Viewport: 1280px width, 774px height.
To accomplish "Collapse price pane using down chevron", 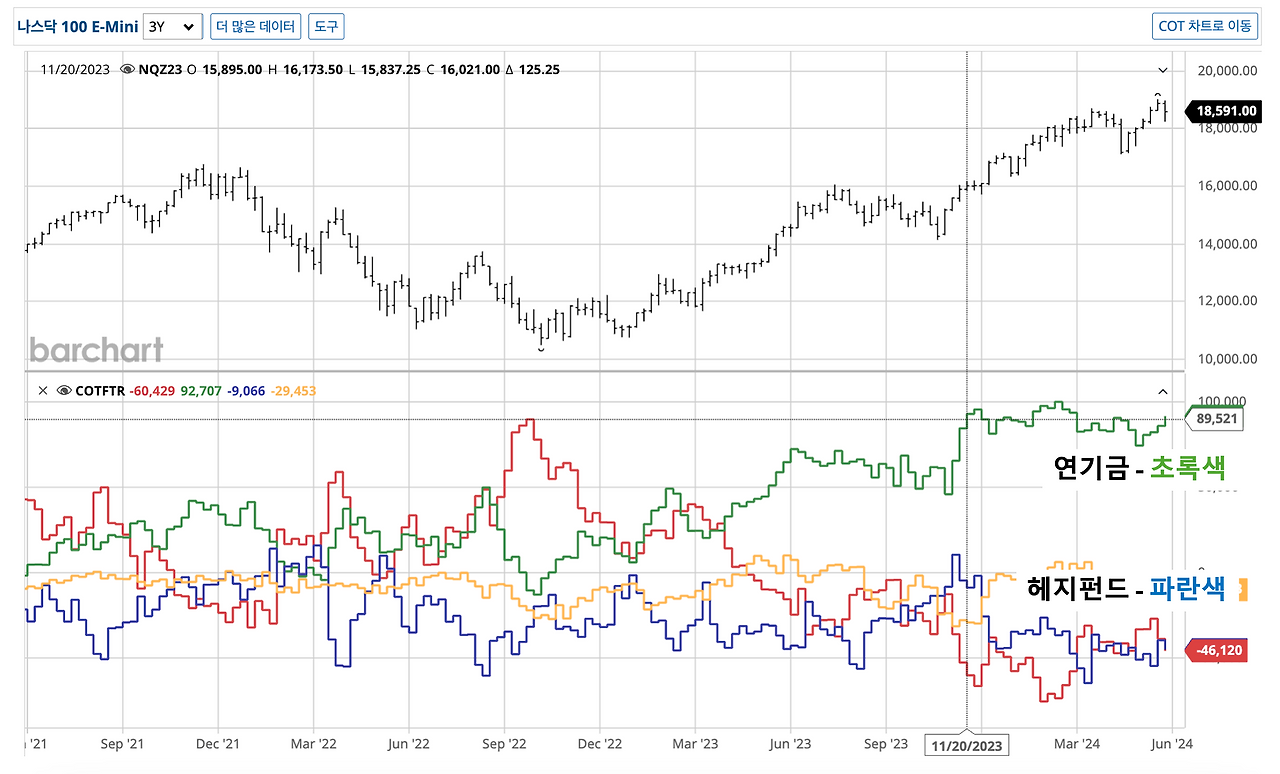I will click(1163, 70).
